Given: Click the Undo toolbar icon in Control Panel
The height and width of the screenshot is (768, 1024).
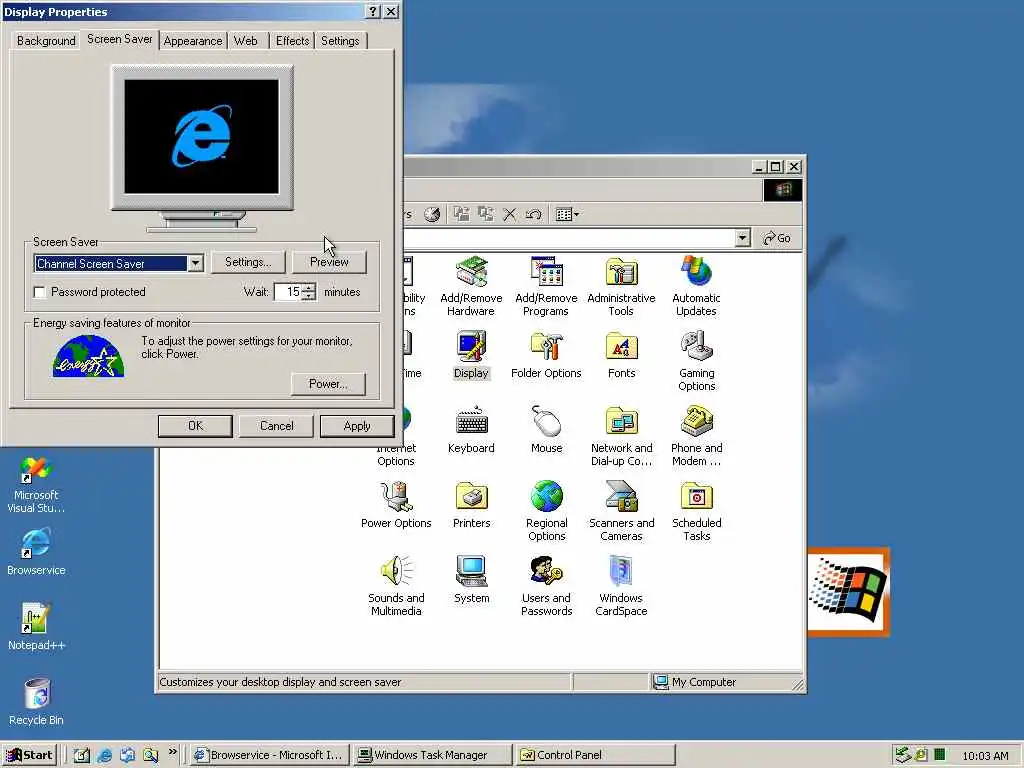Looking at the screenshot, I should pos(533,214).
